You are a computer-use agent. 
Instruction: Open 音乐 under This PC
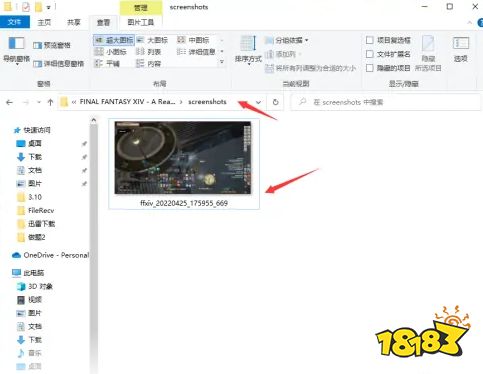(29, 353)
